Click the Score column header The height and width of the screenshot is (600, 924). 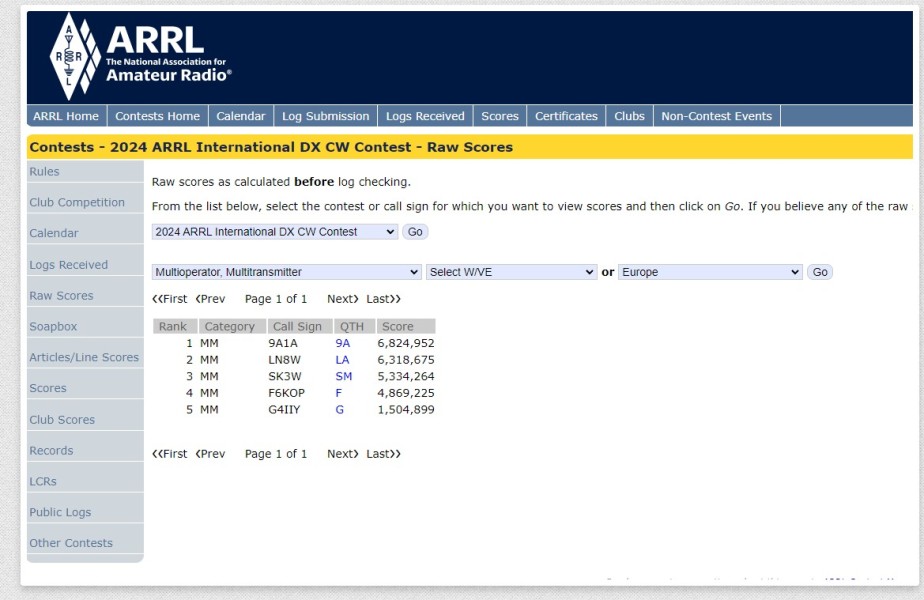[x=406, y=327]
